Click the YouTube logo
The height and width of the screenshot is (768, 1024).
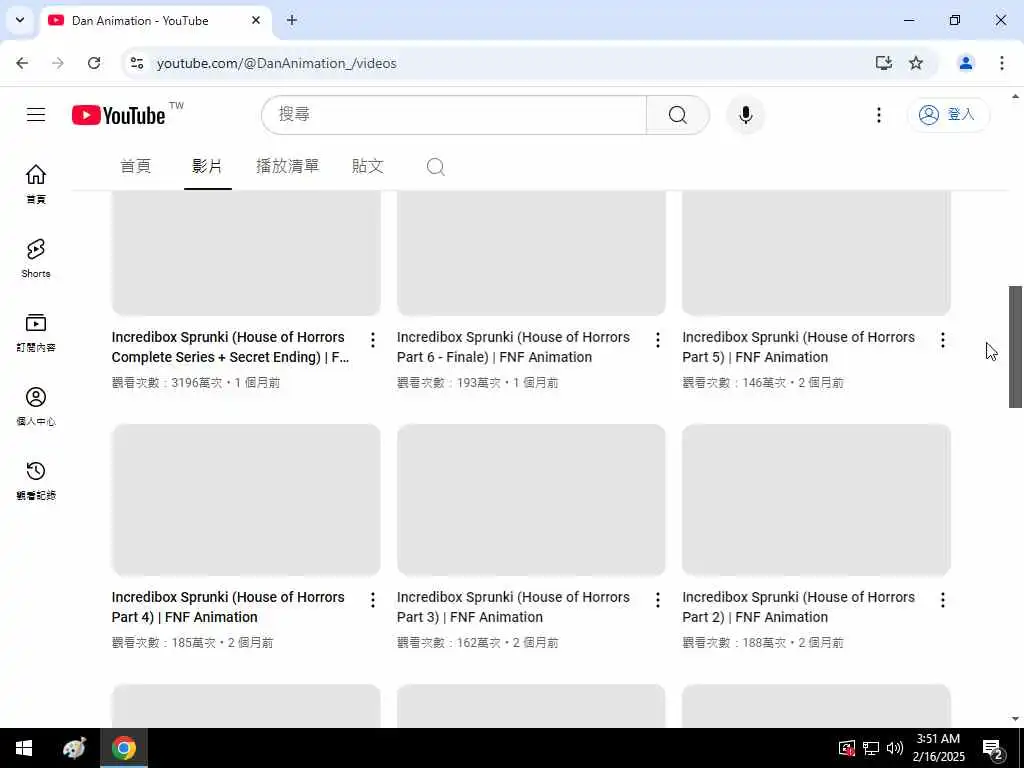coord(119,115)
